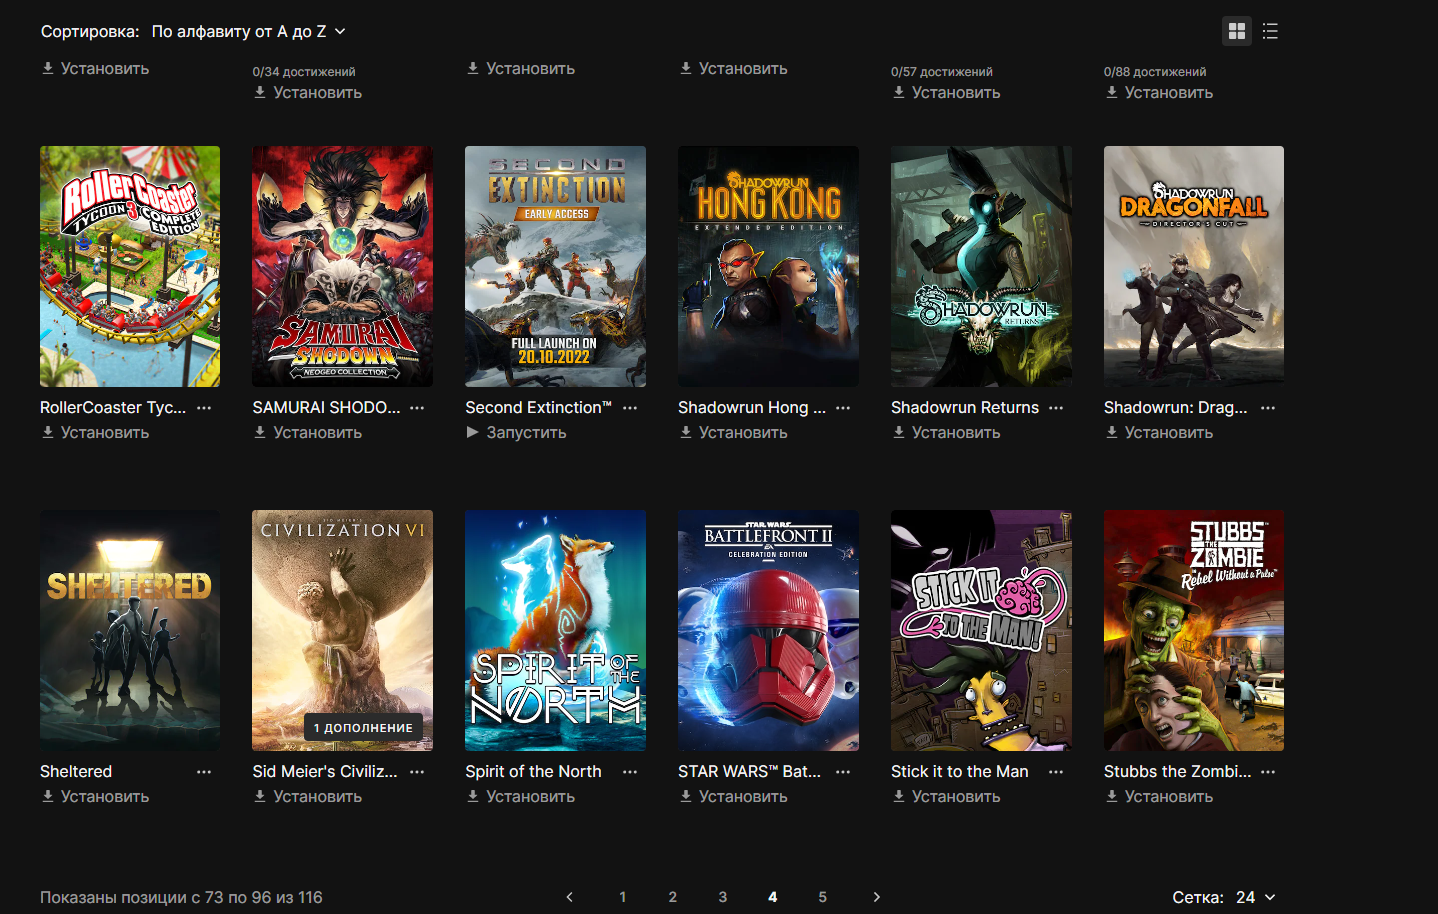Open Shadowrun Returns cover art
Image resolution: width=1438 pixels, height=914 pixels.
[981, 266]
